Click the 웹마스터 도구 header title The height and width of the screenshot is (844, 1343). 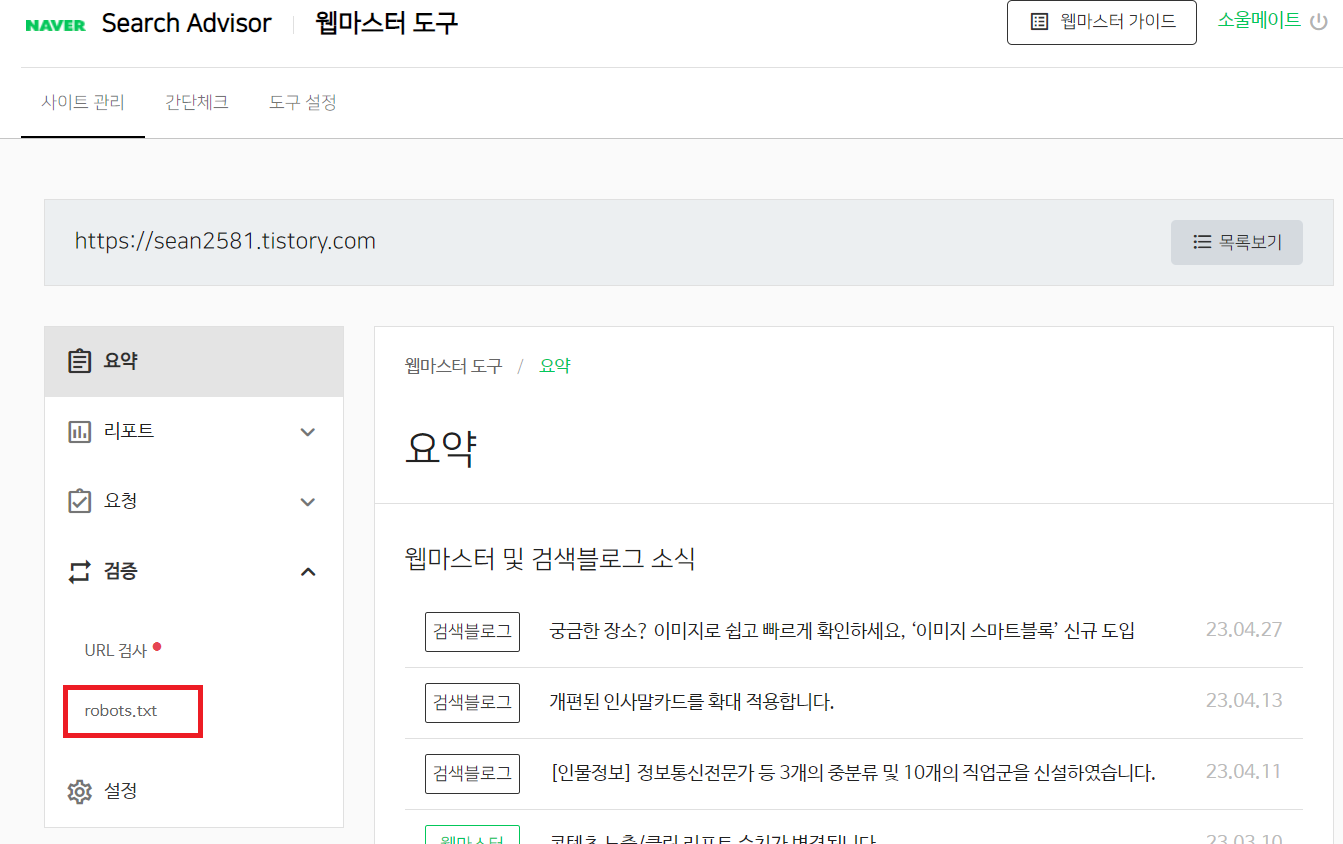tap(387, 23)
